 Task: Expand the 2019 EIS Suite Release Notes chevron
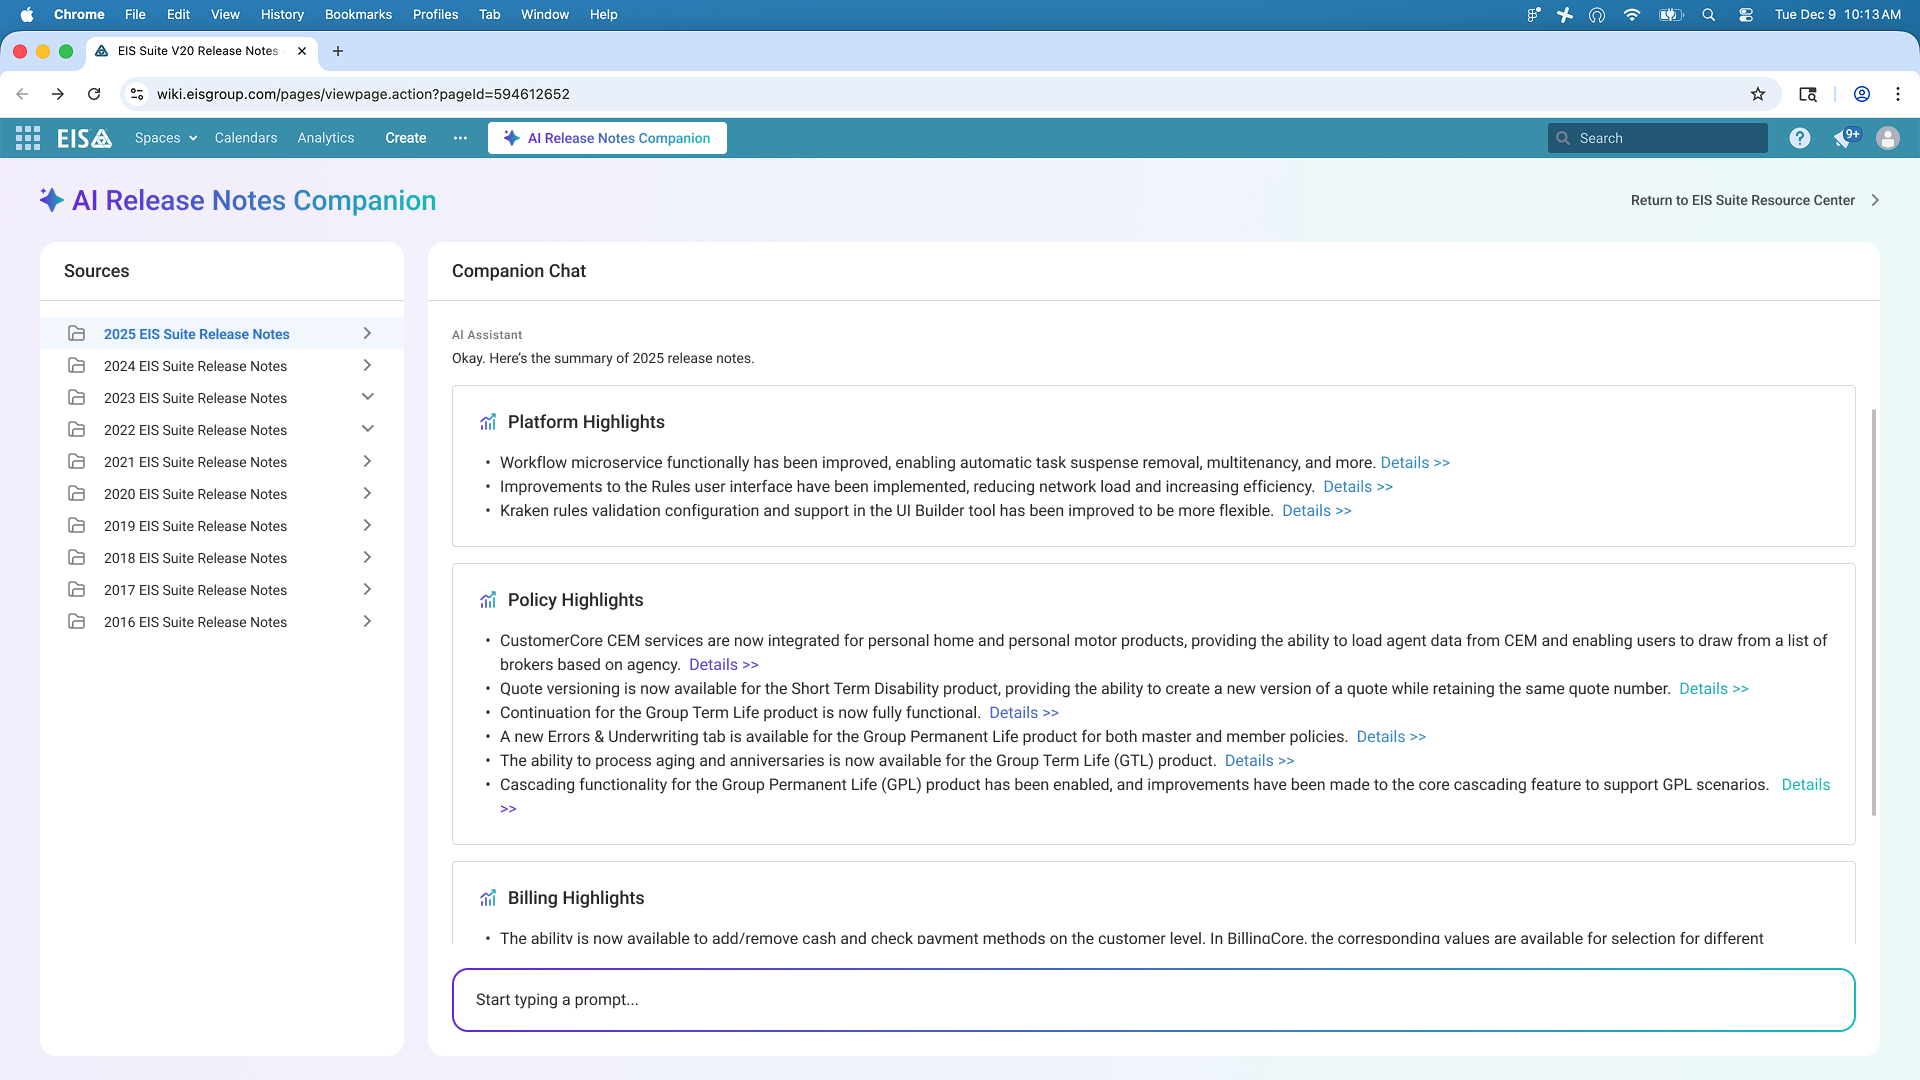(x=367, y=526)
